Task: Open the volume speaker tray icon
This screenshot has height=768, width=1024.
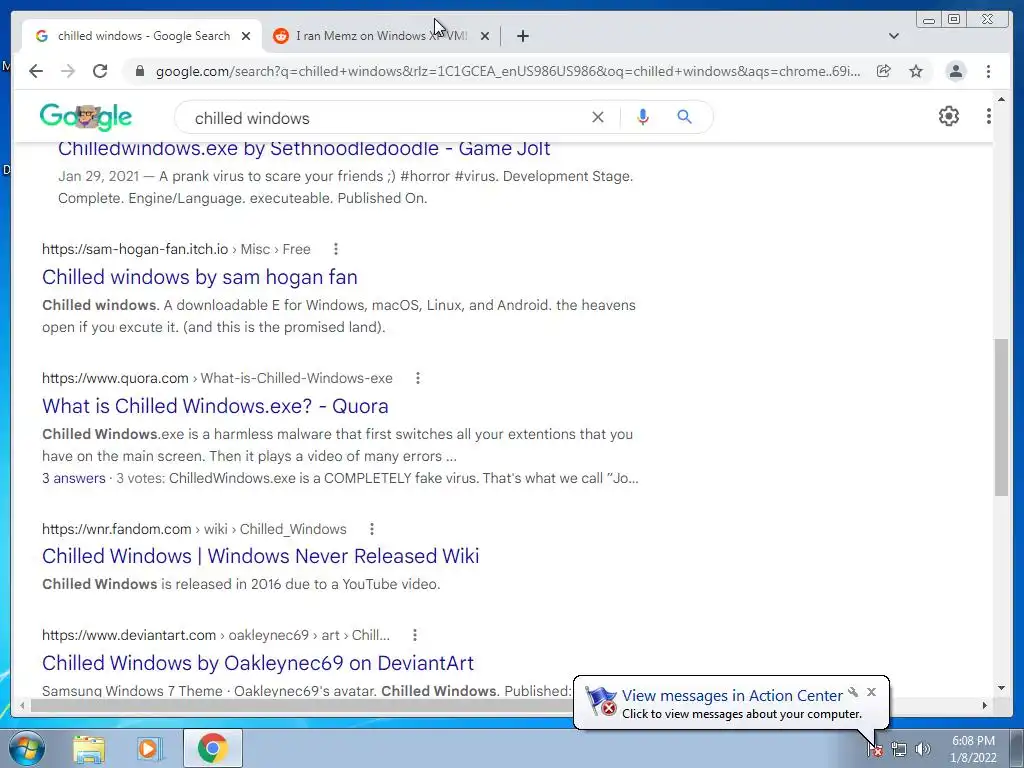Action: pyautogui.click(x=922, y=750)
